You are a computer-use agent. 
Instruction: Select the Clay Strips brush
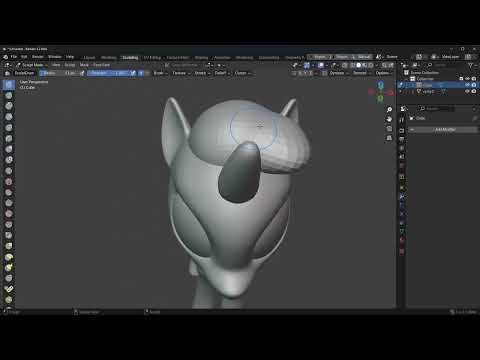(x=9, y=117)
